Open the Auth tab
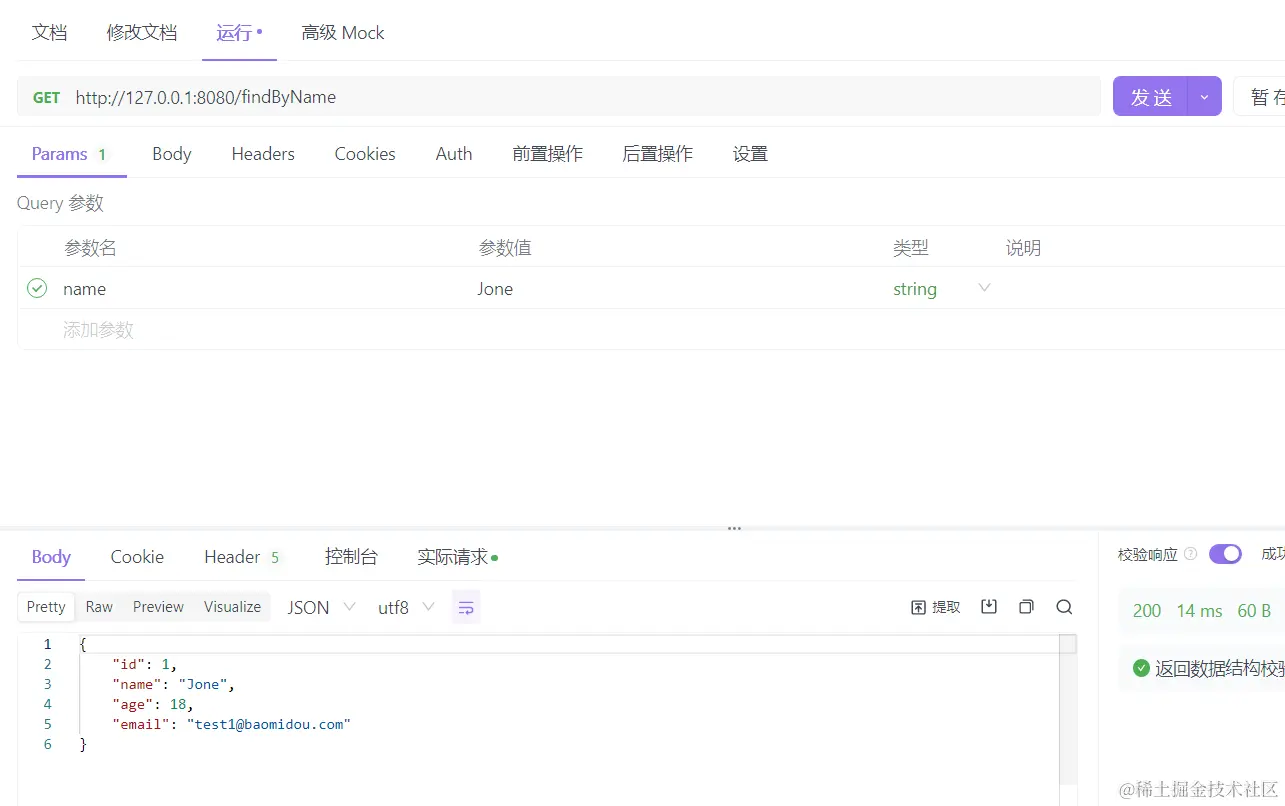This screenshot has width=1285, height=806. [454, 154]
